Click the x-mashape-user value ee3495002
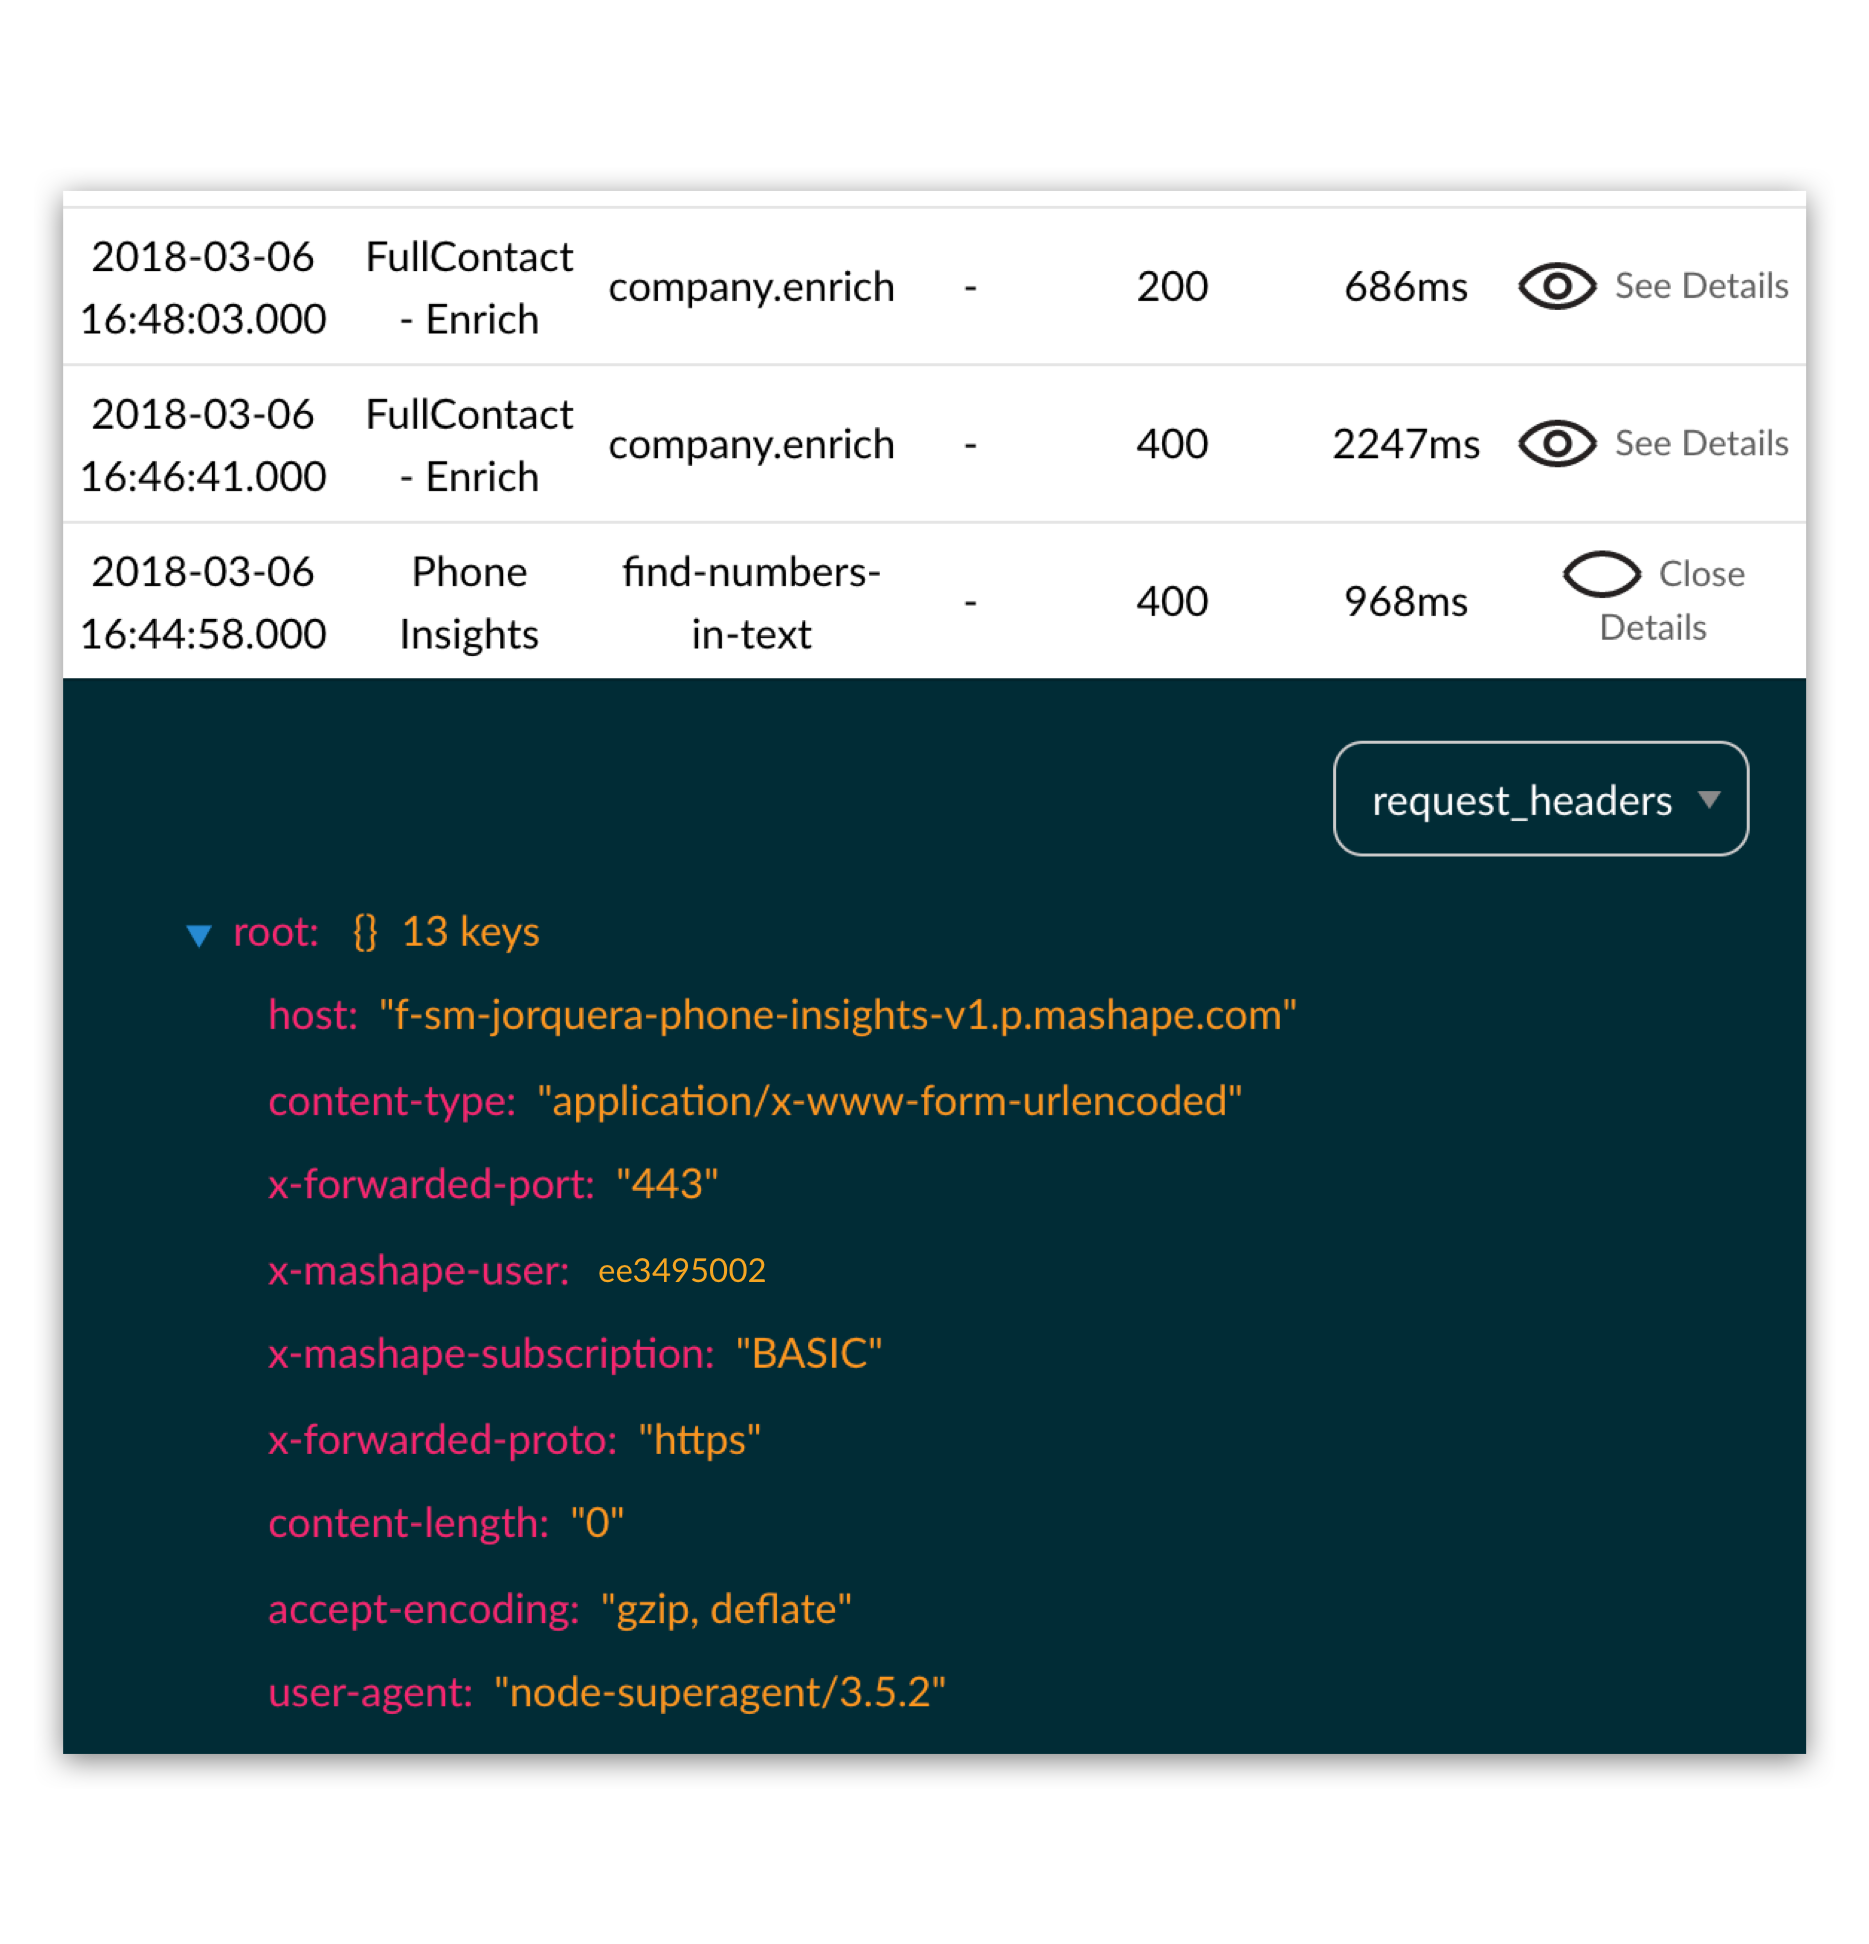This screenshot has height=1944, width=1869. click(681, 1270)
